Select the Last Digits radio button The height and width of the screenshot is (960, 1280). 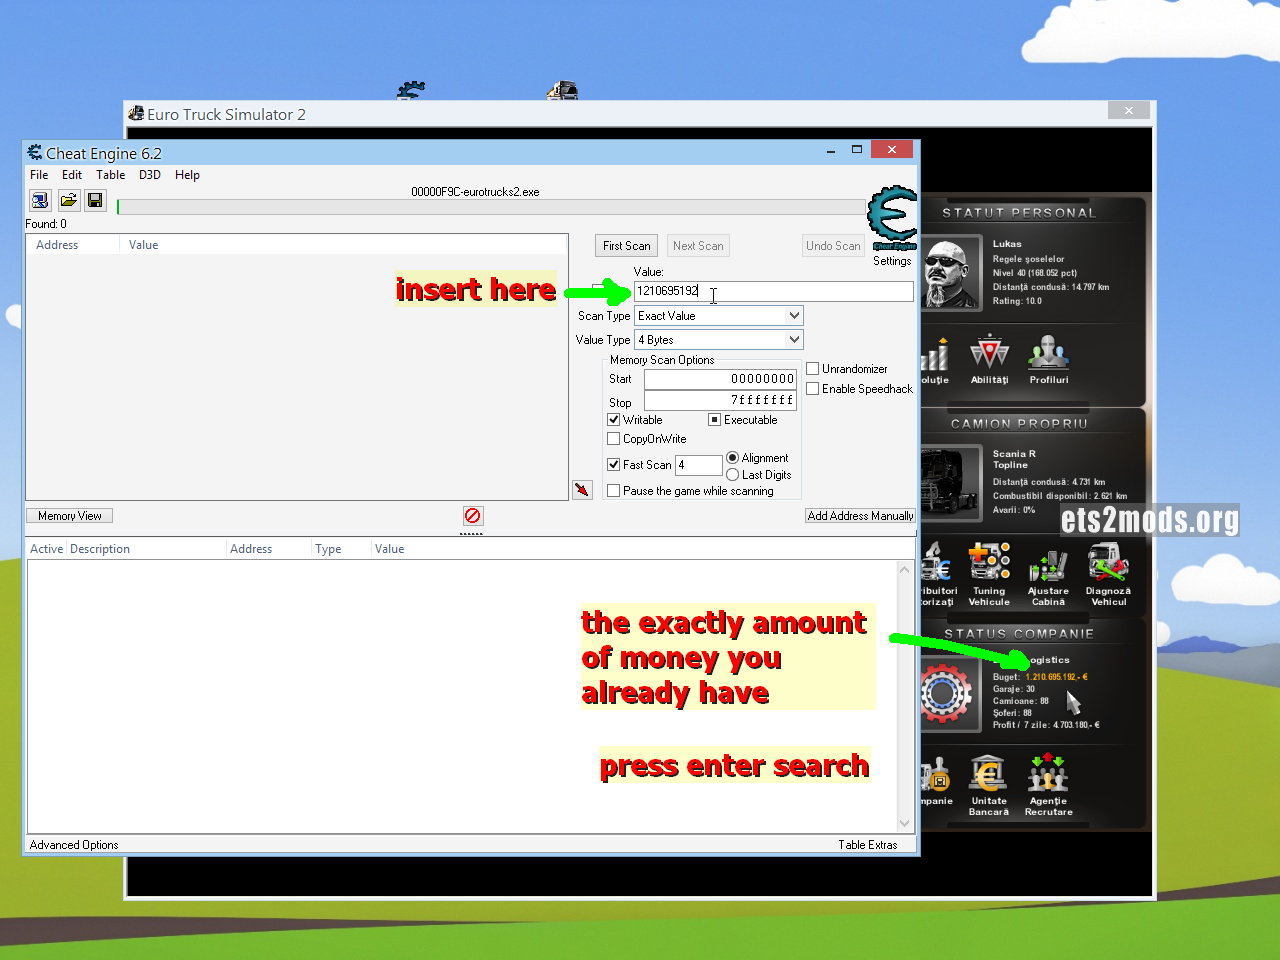coord(732,475)
